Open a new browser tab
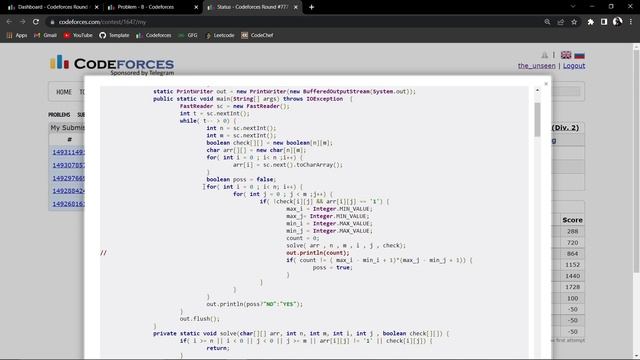Image resolution: width=640 pixels, height=360 pixels. [311, 7]
